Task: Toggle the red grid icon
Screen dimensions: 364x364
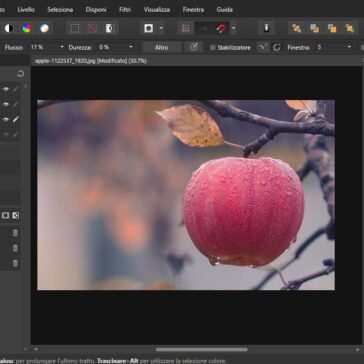Action: 186,28
